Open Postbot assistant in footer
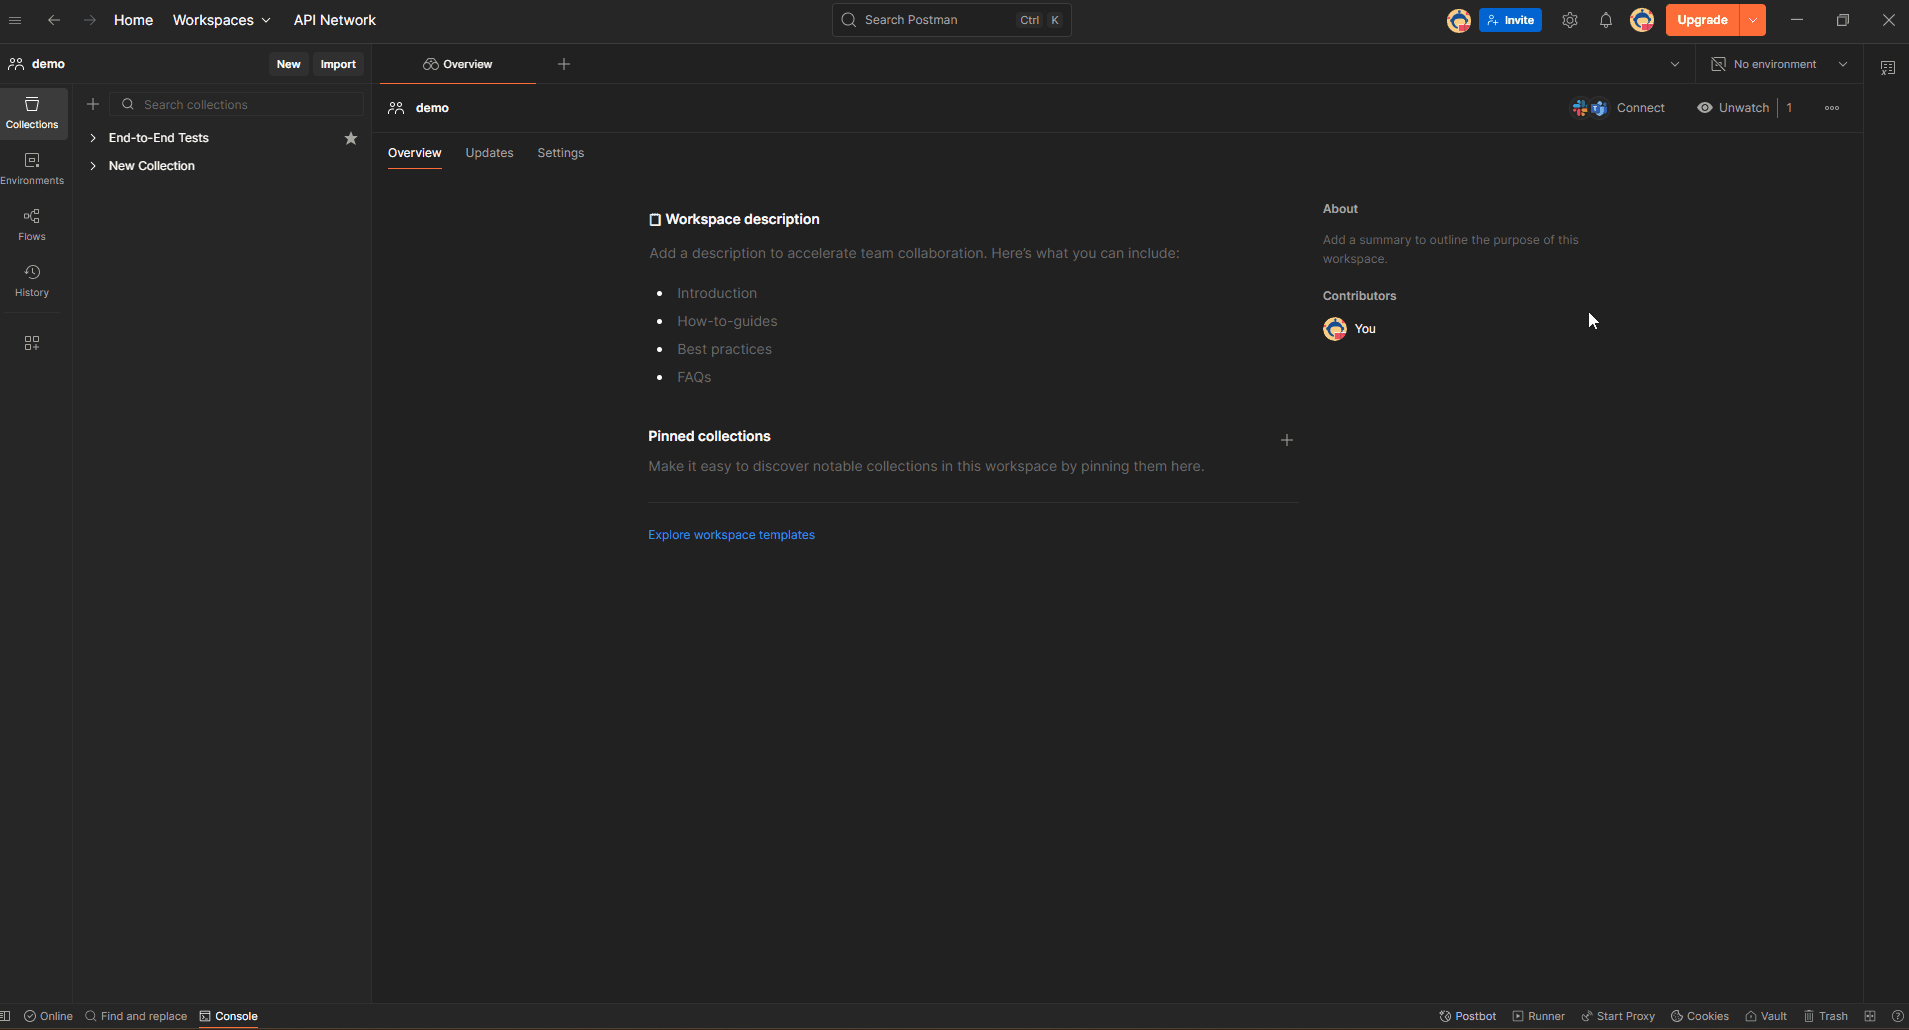The image size is (1909, 1030). [1467, 1016]
